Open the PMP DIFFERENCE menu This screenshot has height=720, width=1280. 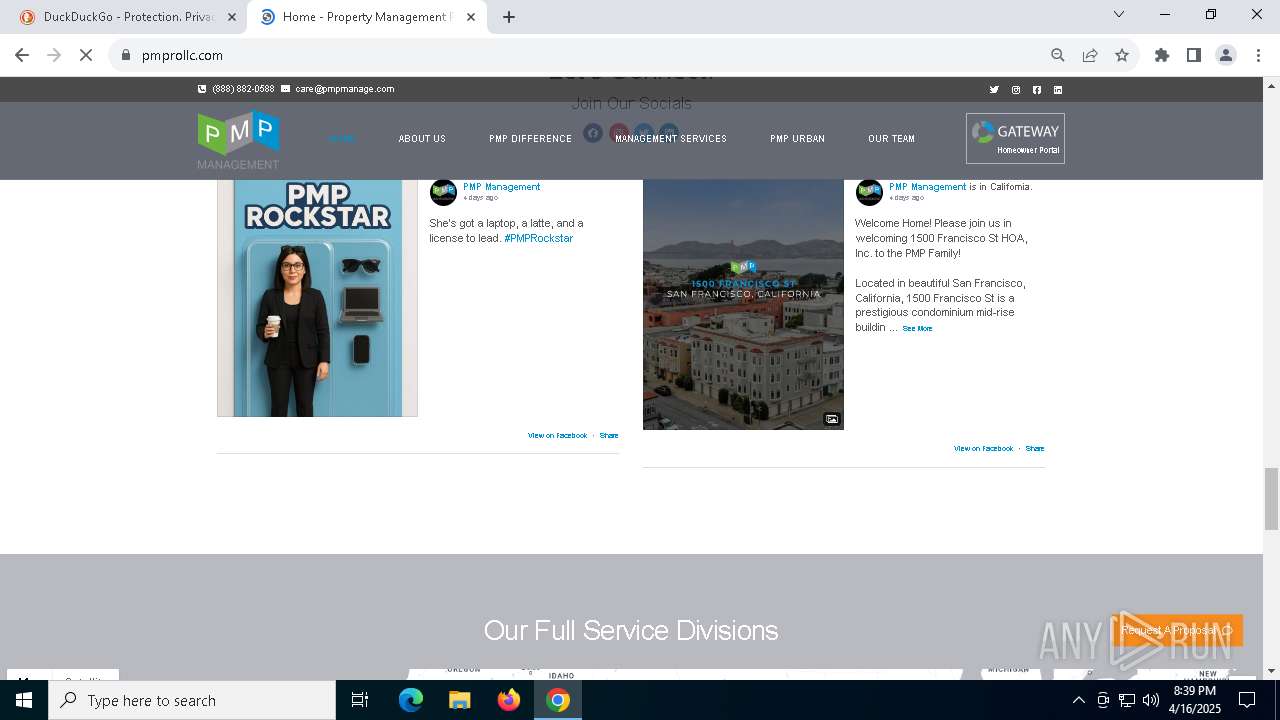click(x=530, y=139)
